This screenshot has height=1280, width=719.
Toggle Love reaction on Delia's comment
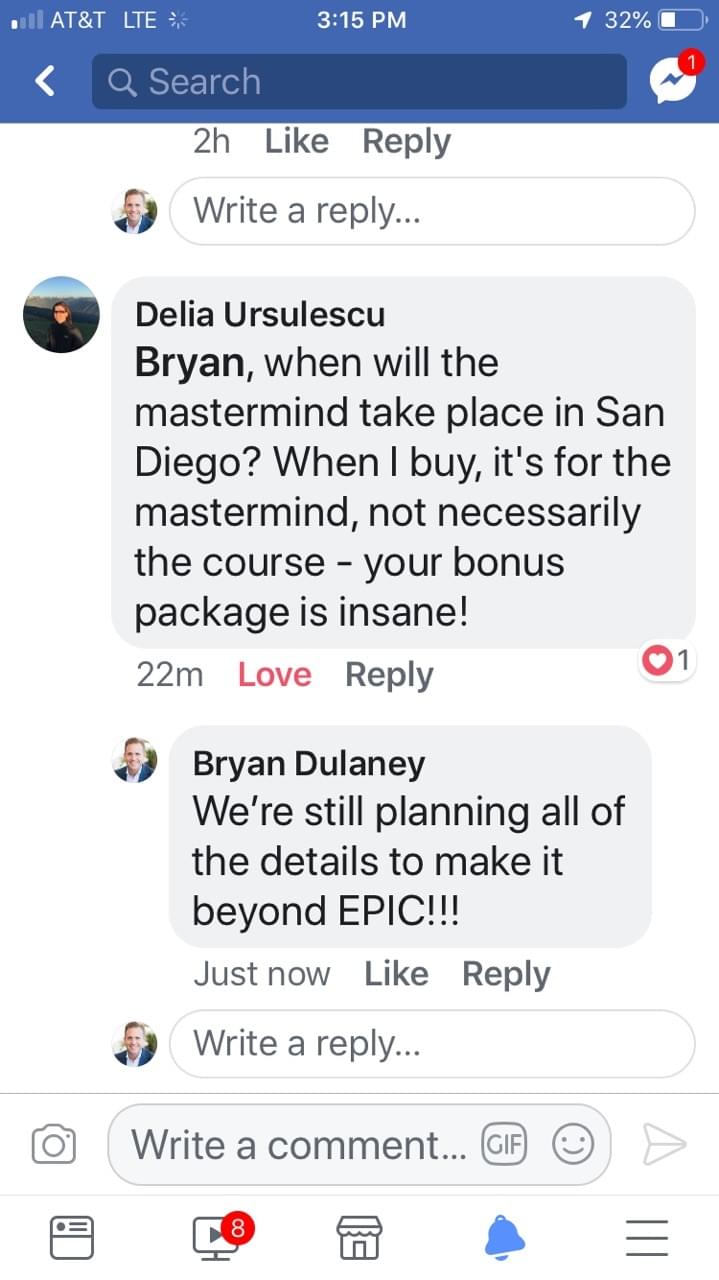click(274, 675)
